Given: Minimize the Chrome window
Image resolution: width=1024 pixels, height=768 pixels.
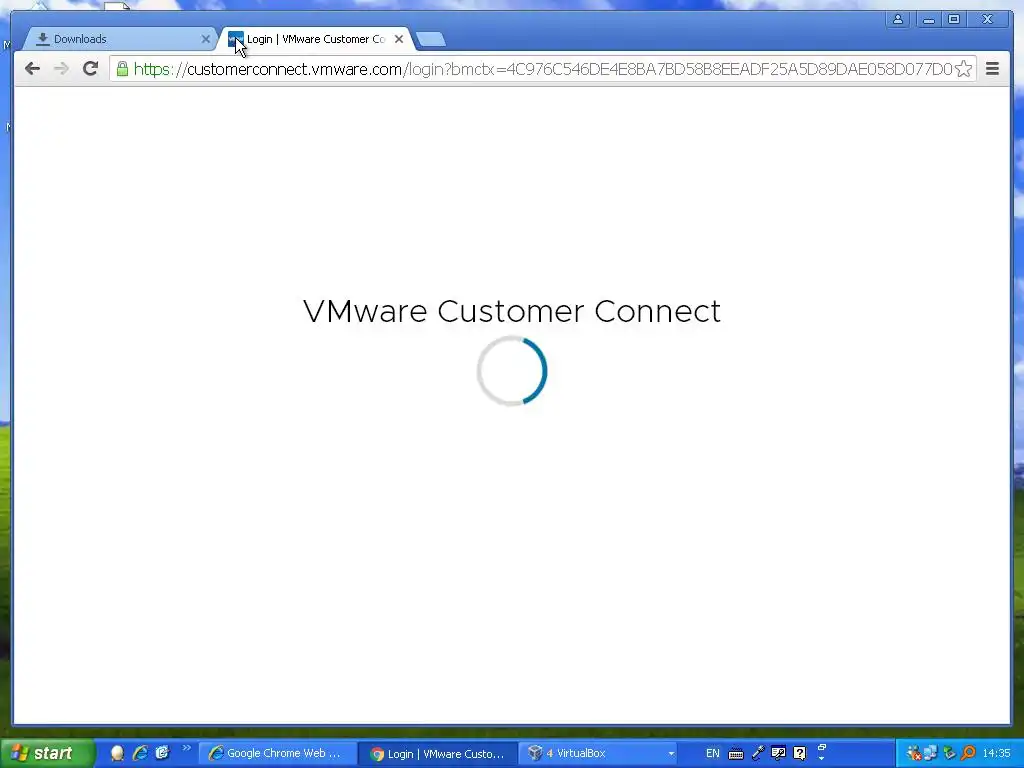Looking at the screenshot, I should tap(929, 20).
